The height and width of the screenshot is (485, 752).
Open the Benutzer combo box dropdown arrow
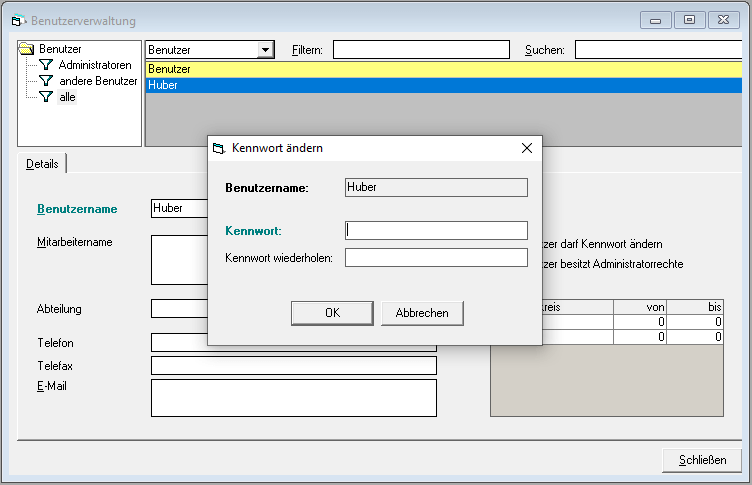pyautogui.click(x=265, y=49)
